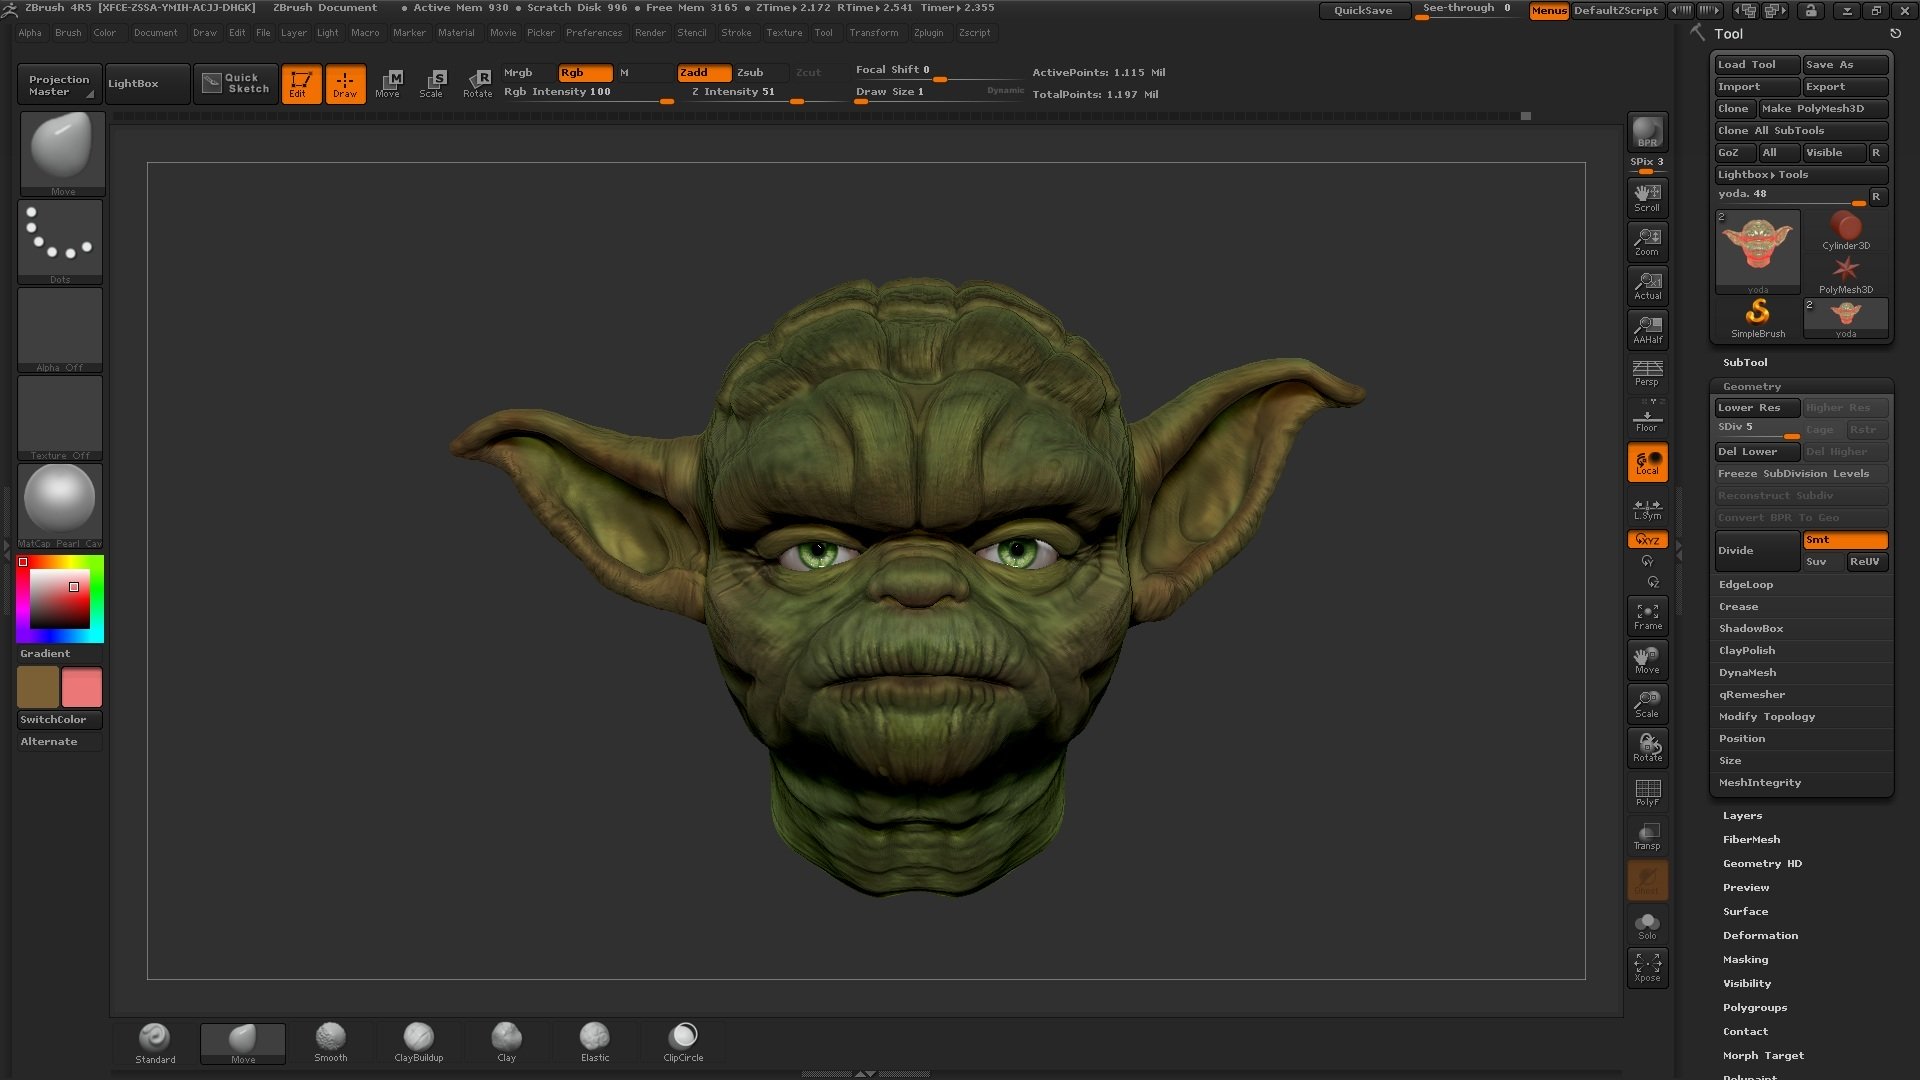1920x1080 pixels.
Task: Open the Texture menu
Action: tap(784, 33)
